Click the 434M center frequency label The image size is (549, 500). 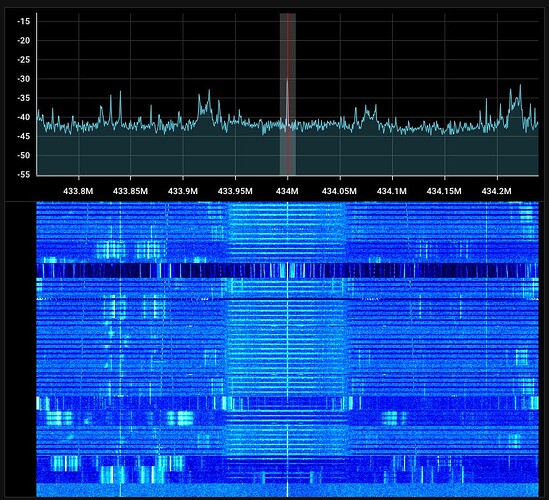click(x=287, y=191)
